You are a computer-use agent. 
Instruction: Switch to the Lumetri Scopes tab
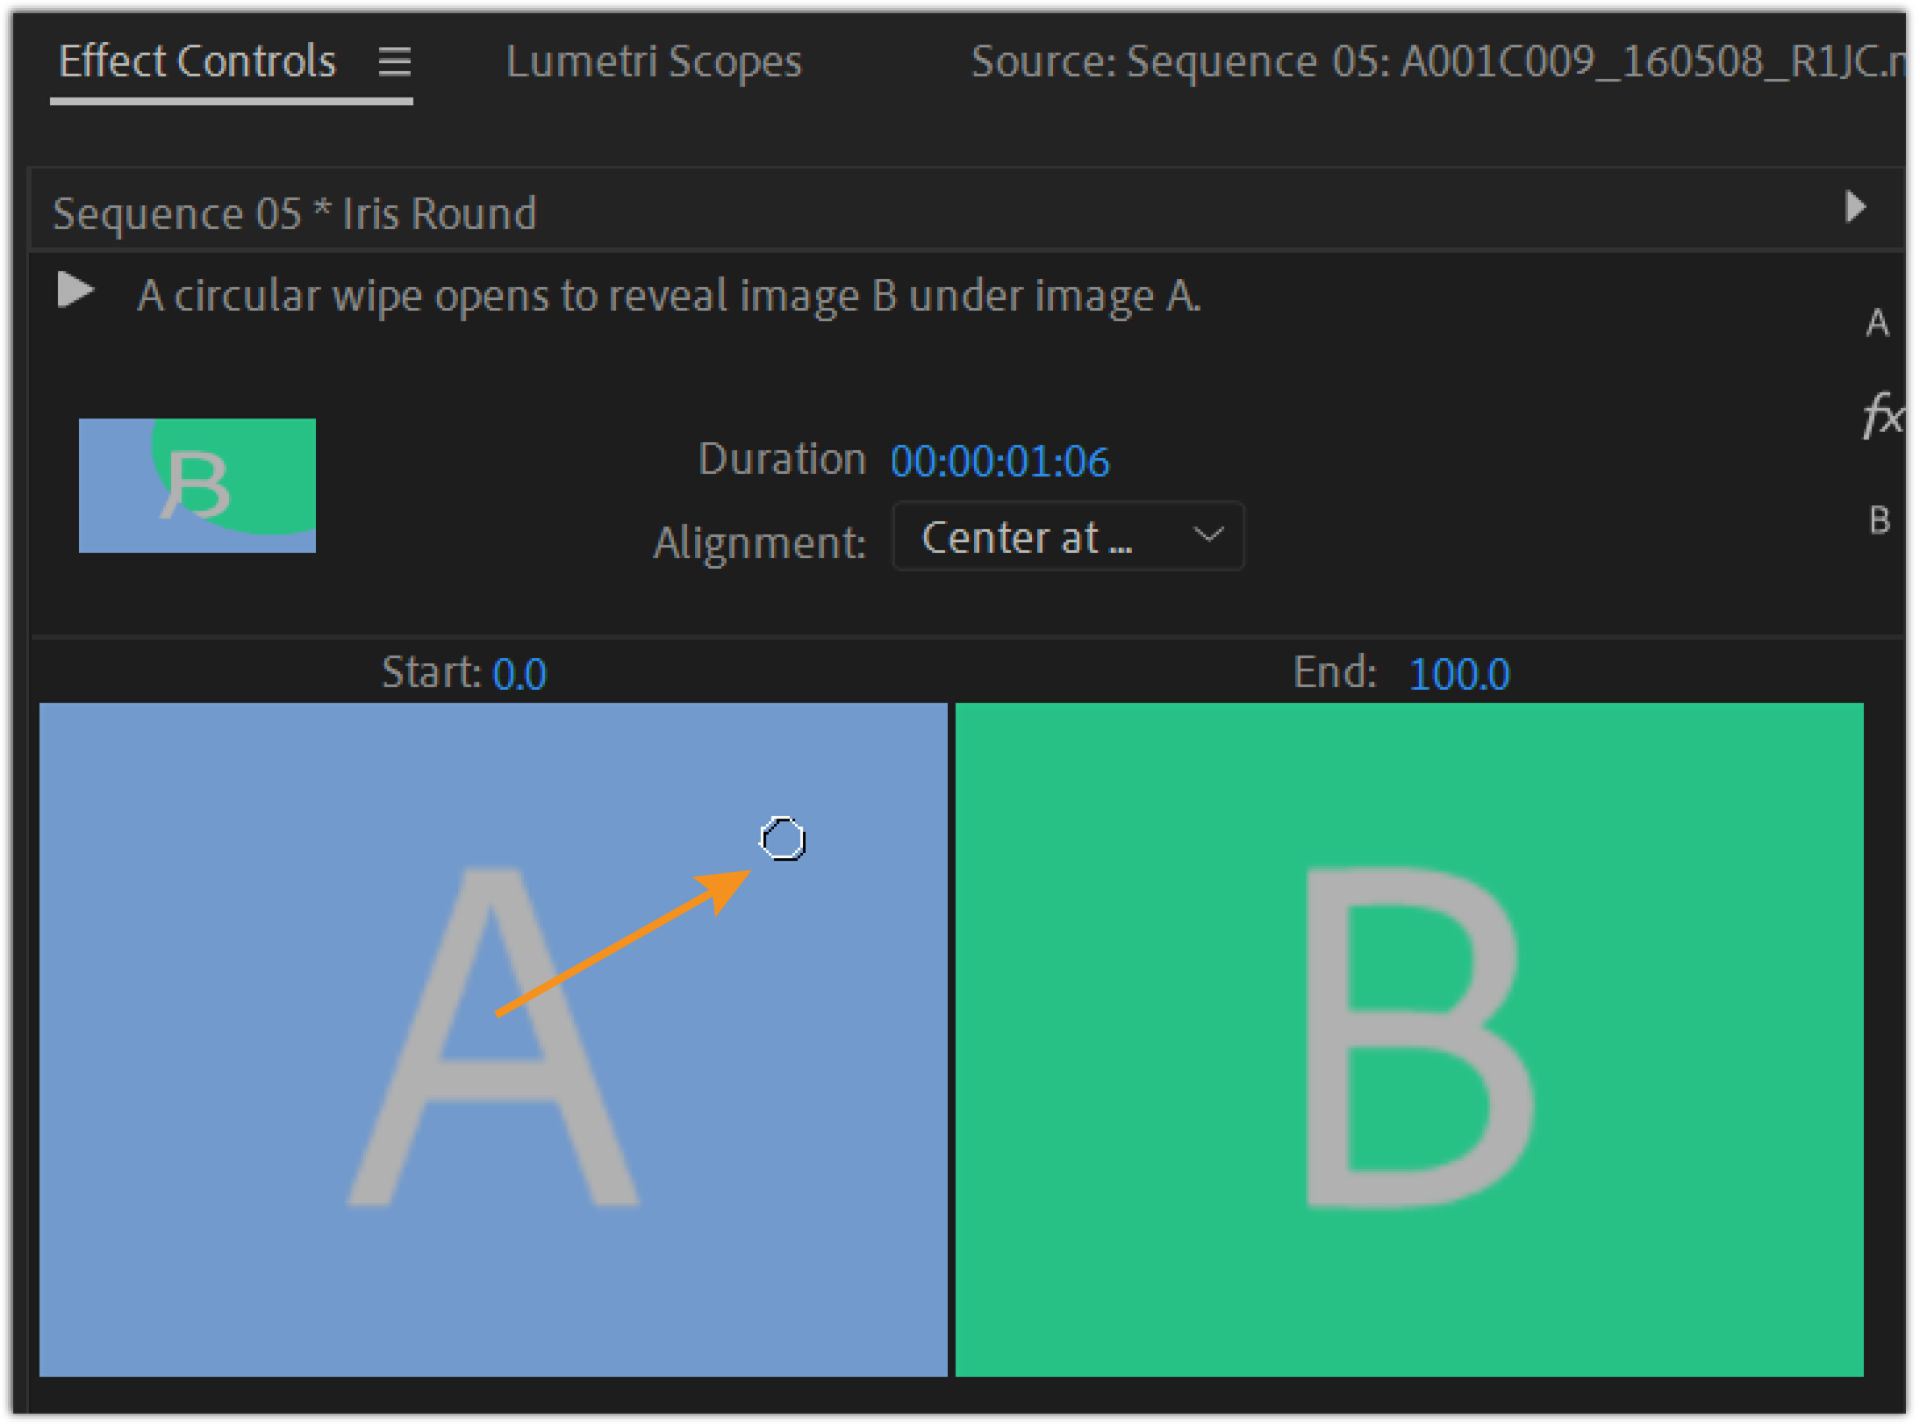click(653, 62)
